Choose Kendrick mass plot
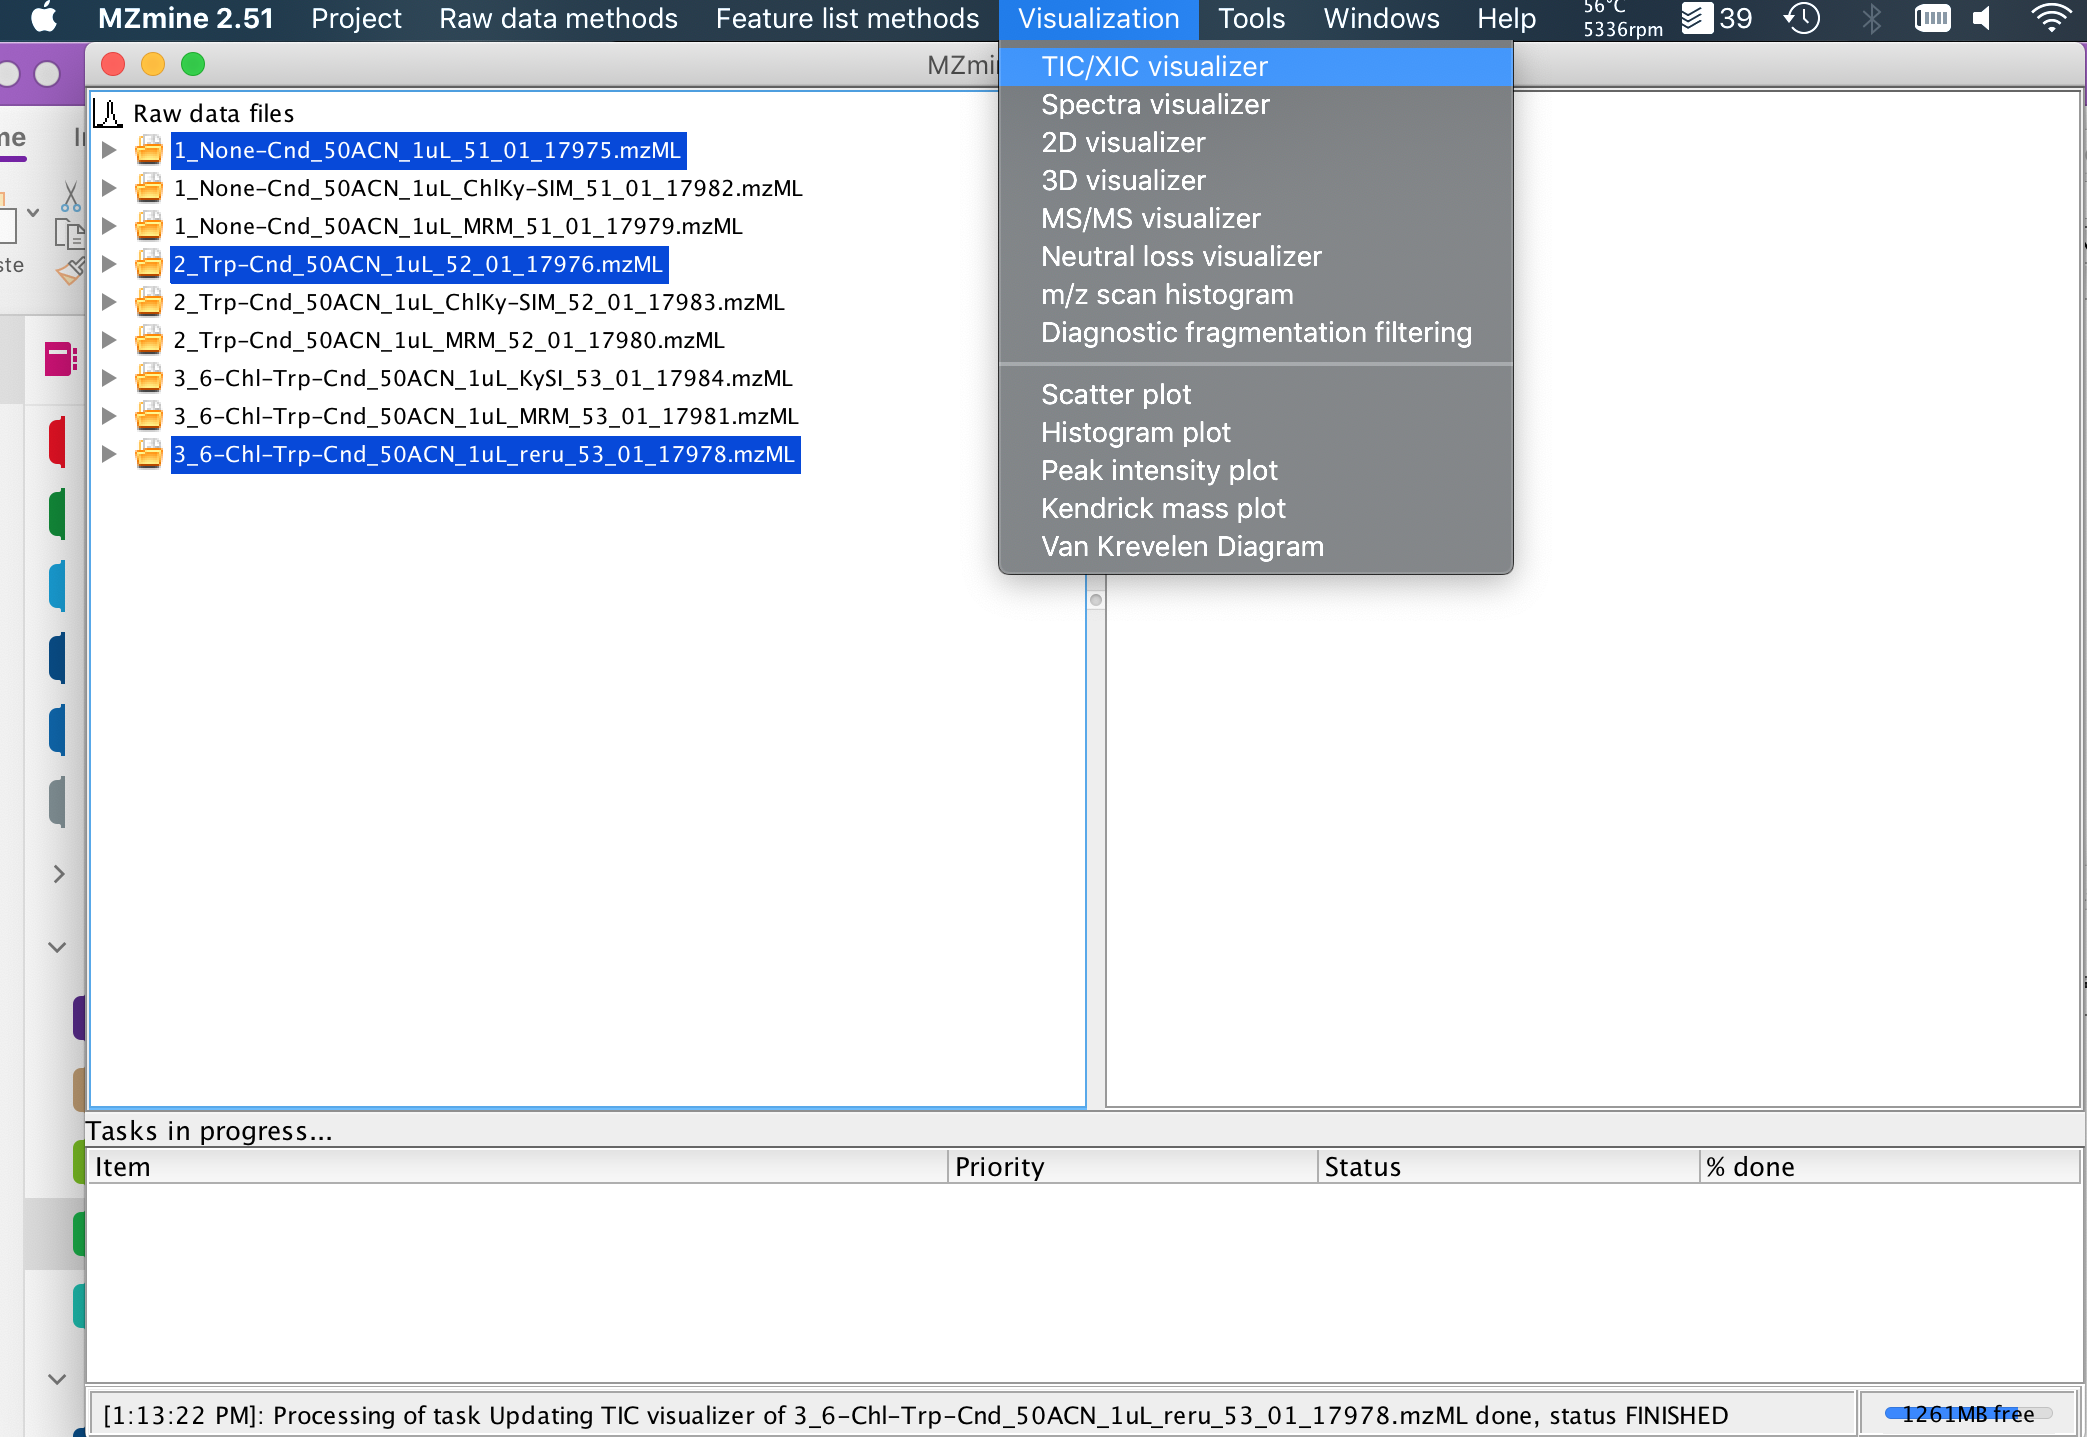The width and height of the screenshot is (2087, 1437). (x=1255, y=509)
